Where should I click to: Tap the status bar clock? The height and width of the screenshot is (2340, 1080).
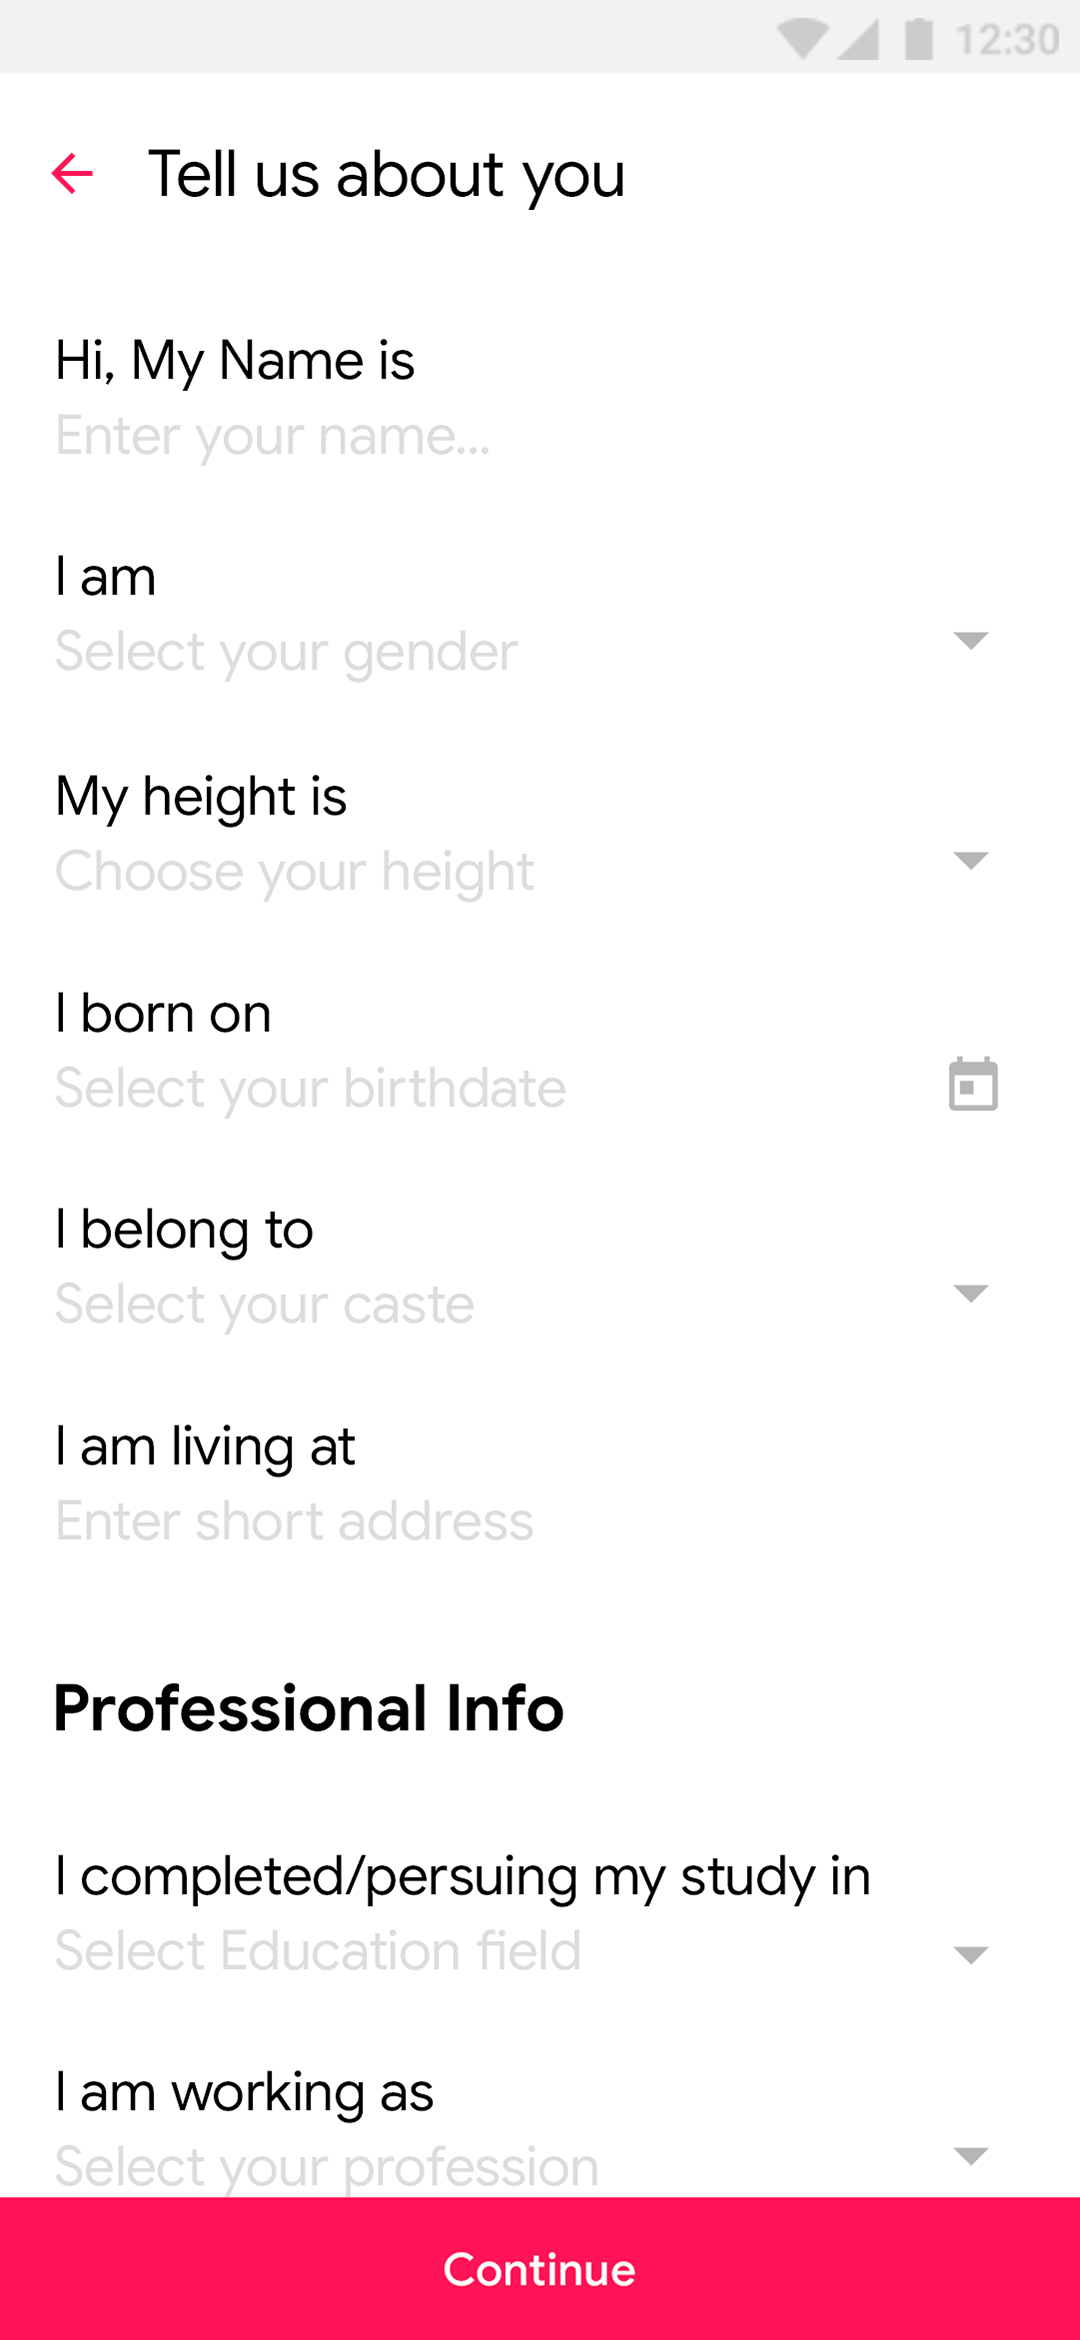pyautogui.click(x=1007, y=40)
